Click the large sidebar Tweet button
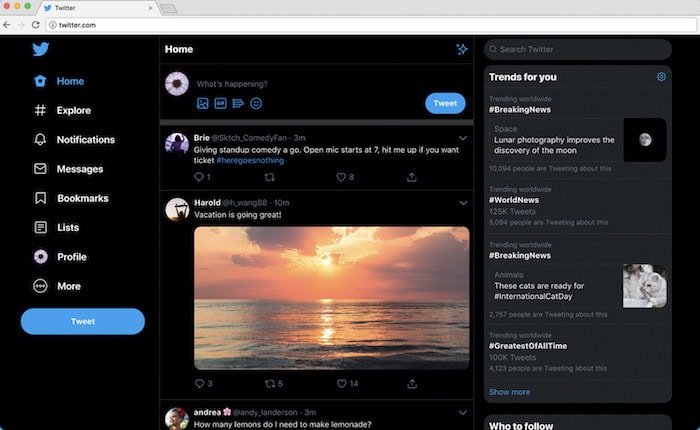Viewport: 700px width, 430px height. click(x=83, y=321)
